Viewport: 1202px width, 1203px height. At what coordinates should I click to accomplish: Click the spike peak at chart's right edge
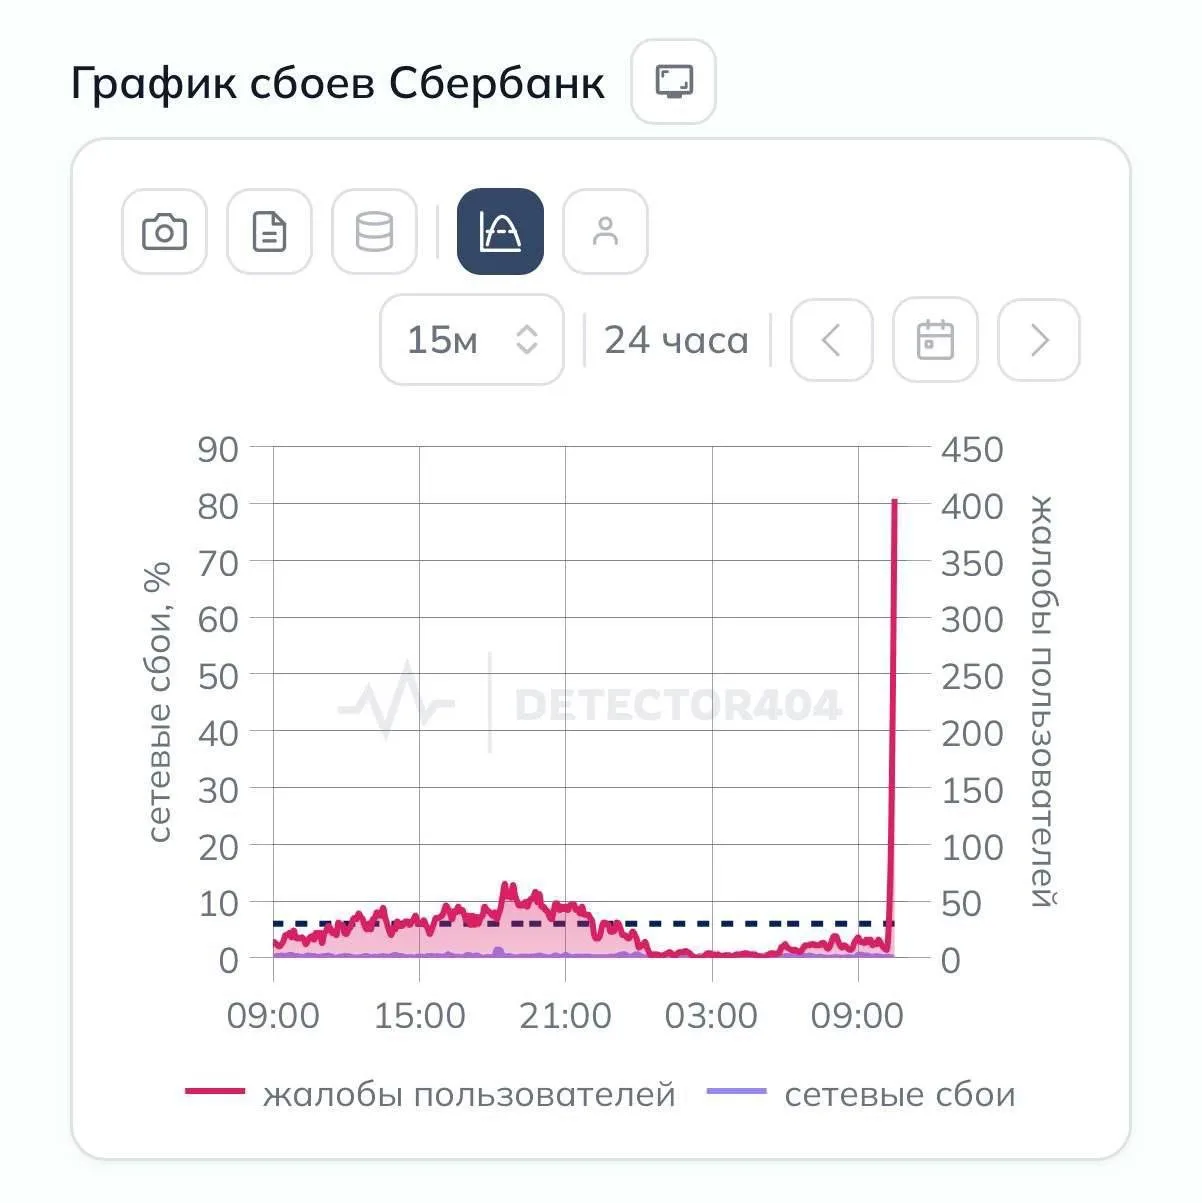[895, 501]
